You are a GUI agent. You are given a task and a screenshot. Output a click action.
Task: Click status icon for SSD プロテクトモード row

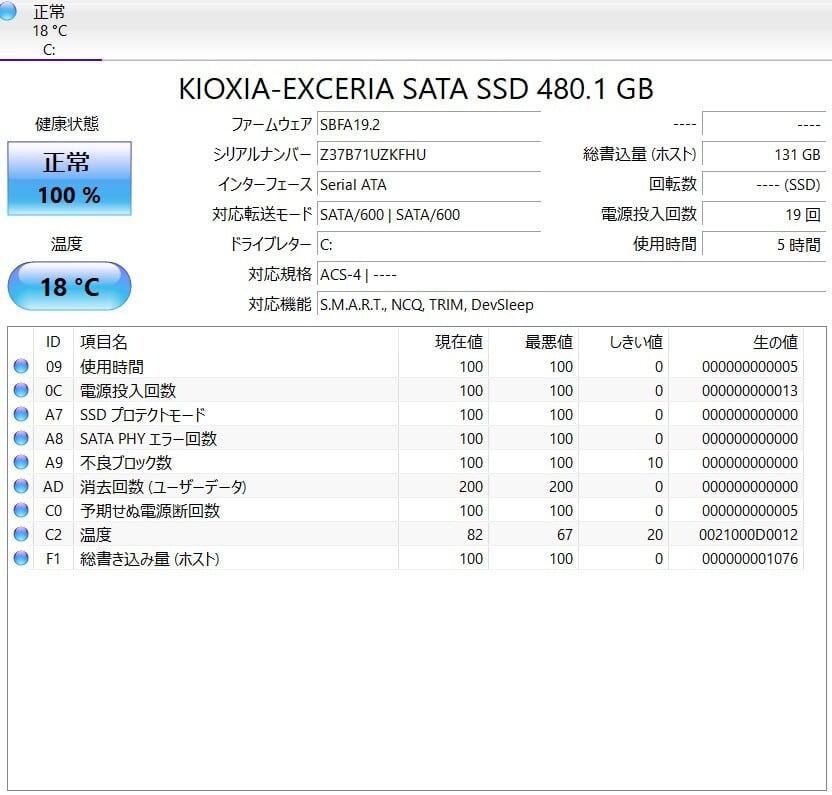coord(21,415)
